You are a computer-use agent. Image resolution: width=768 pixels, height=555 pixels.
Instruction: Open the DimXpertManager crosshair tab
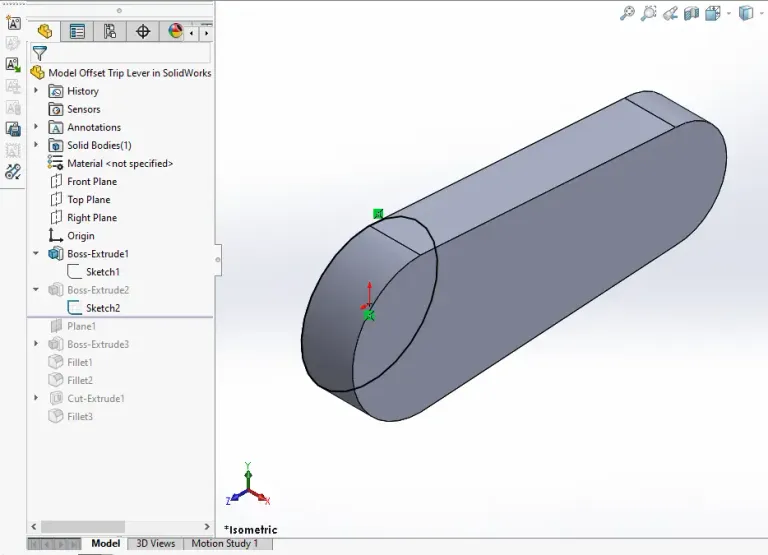point(143,32)
